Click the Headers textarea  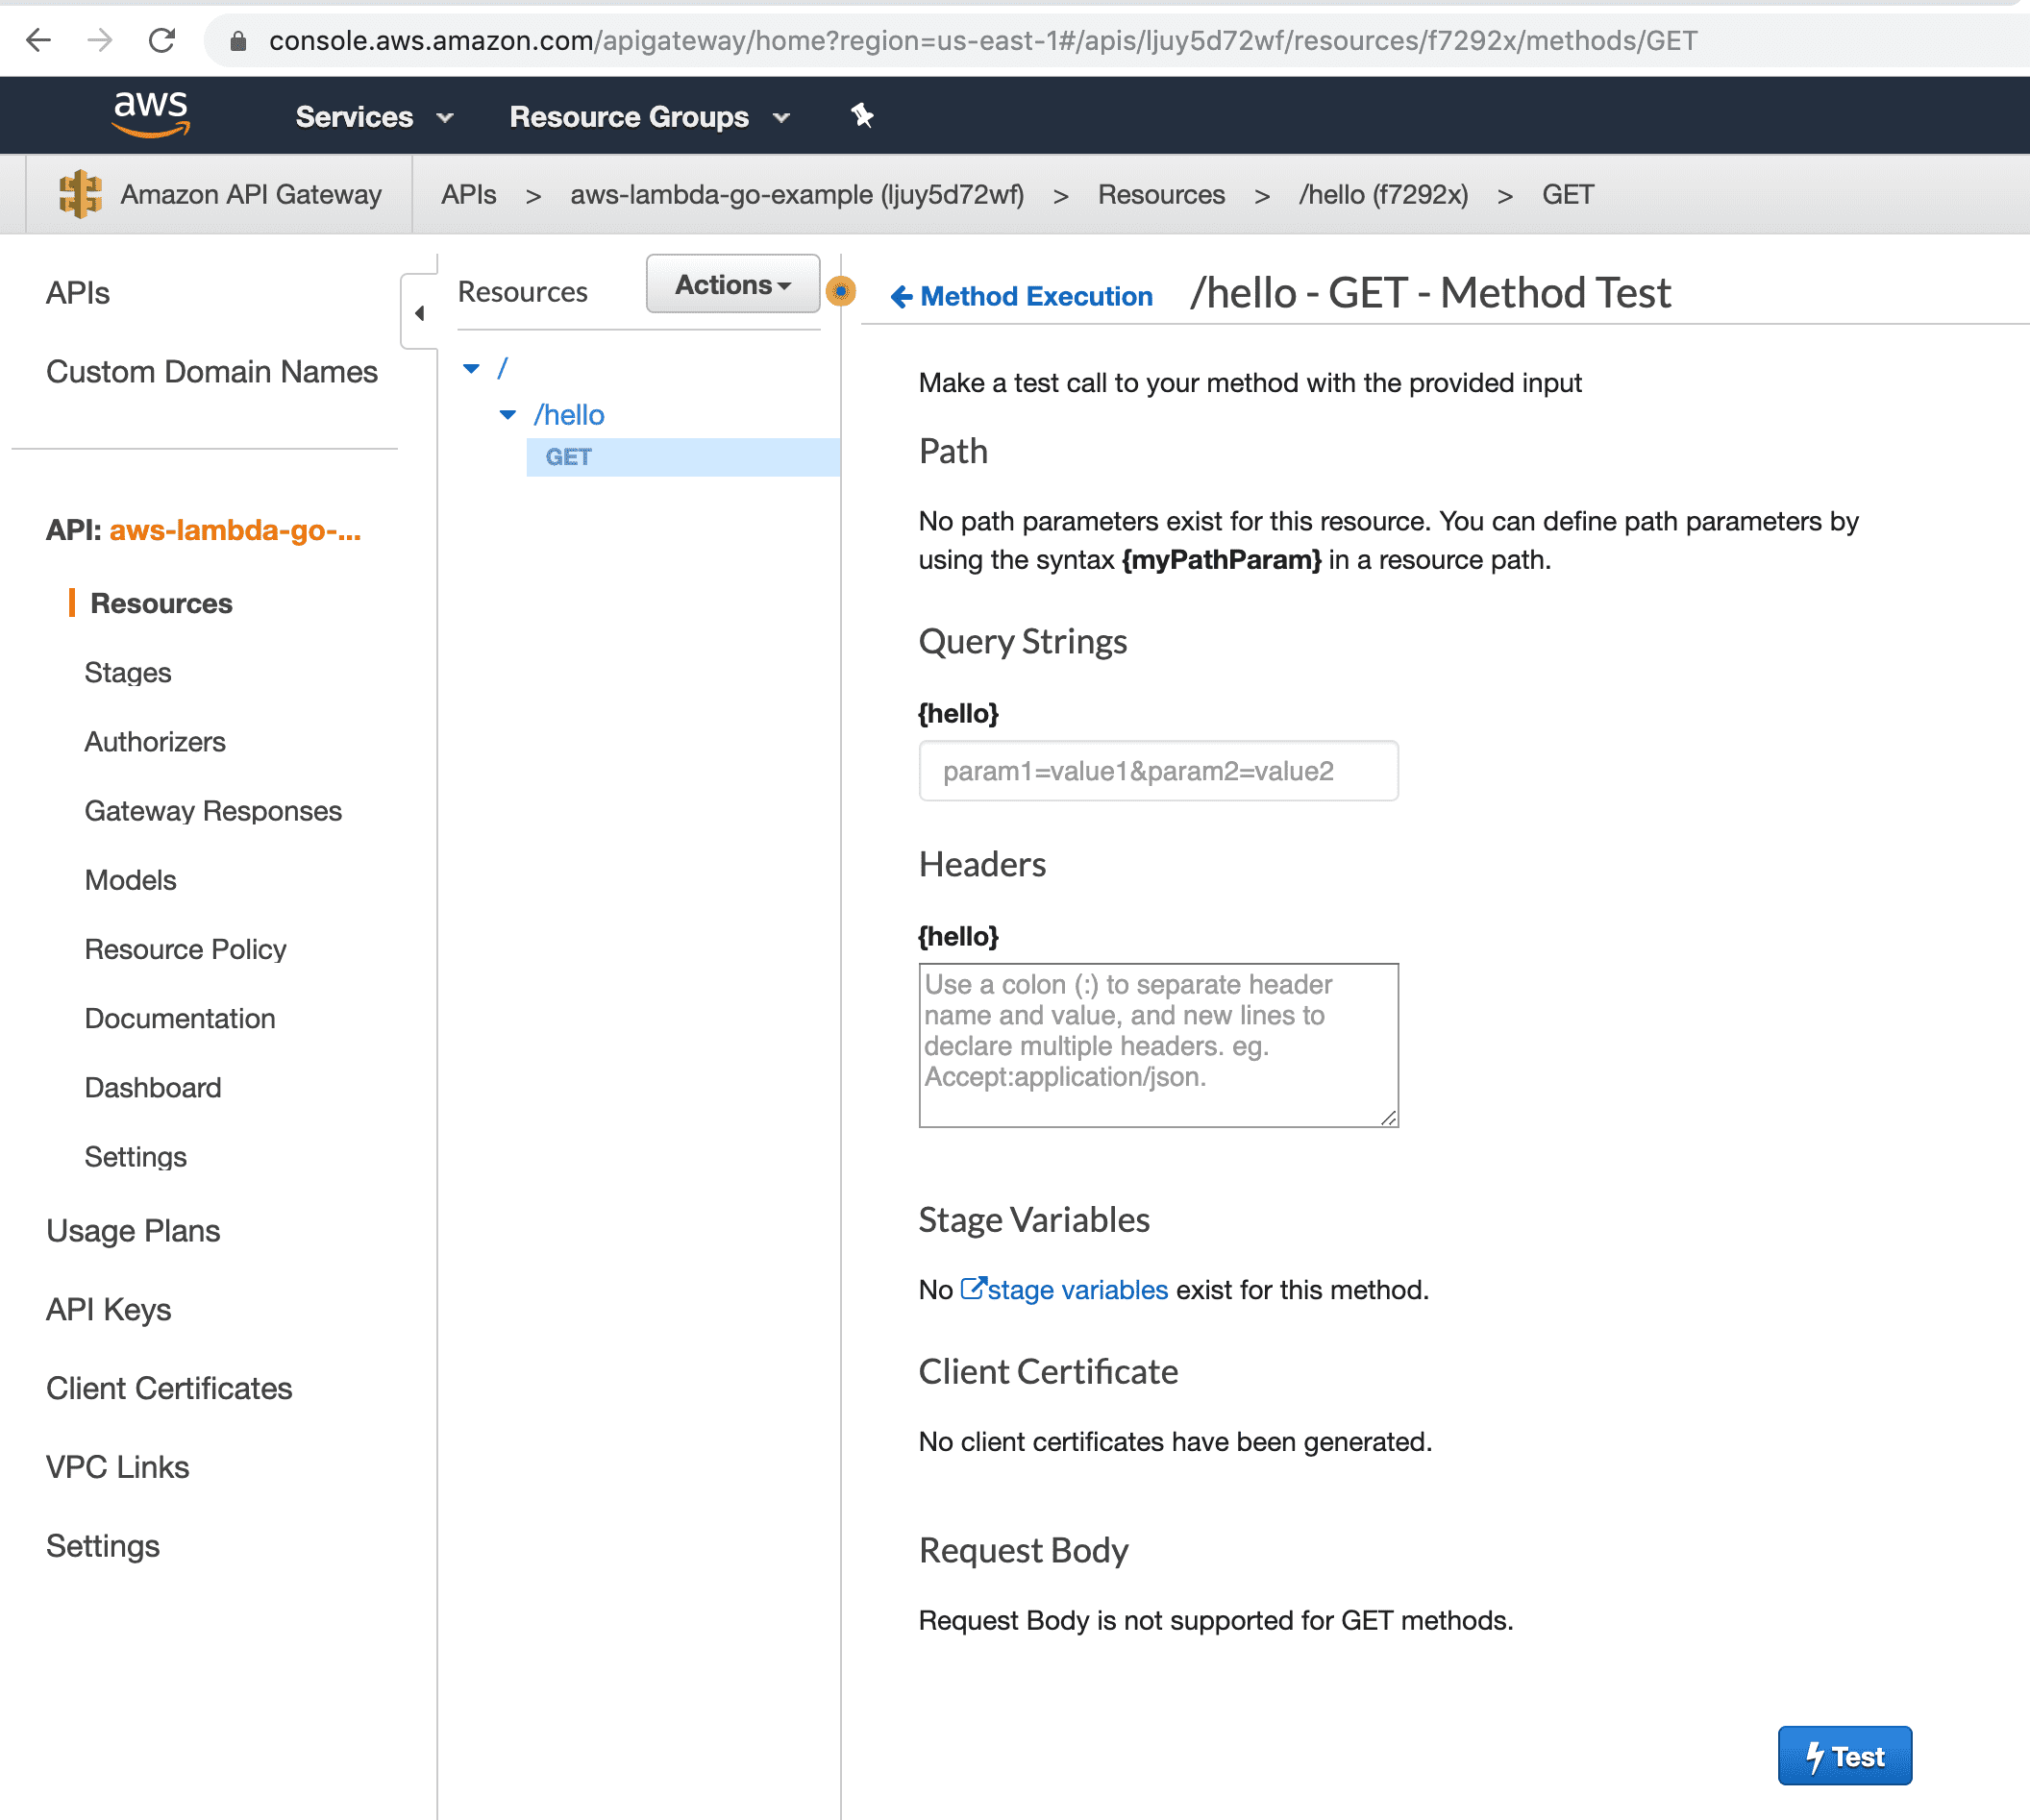(x=1158, y=1045)
